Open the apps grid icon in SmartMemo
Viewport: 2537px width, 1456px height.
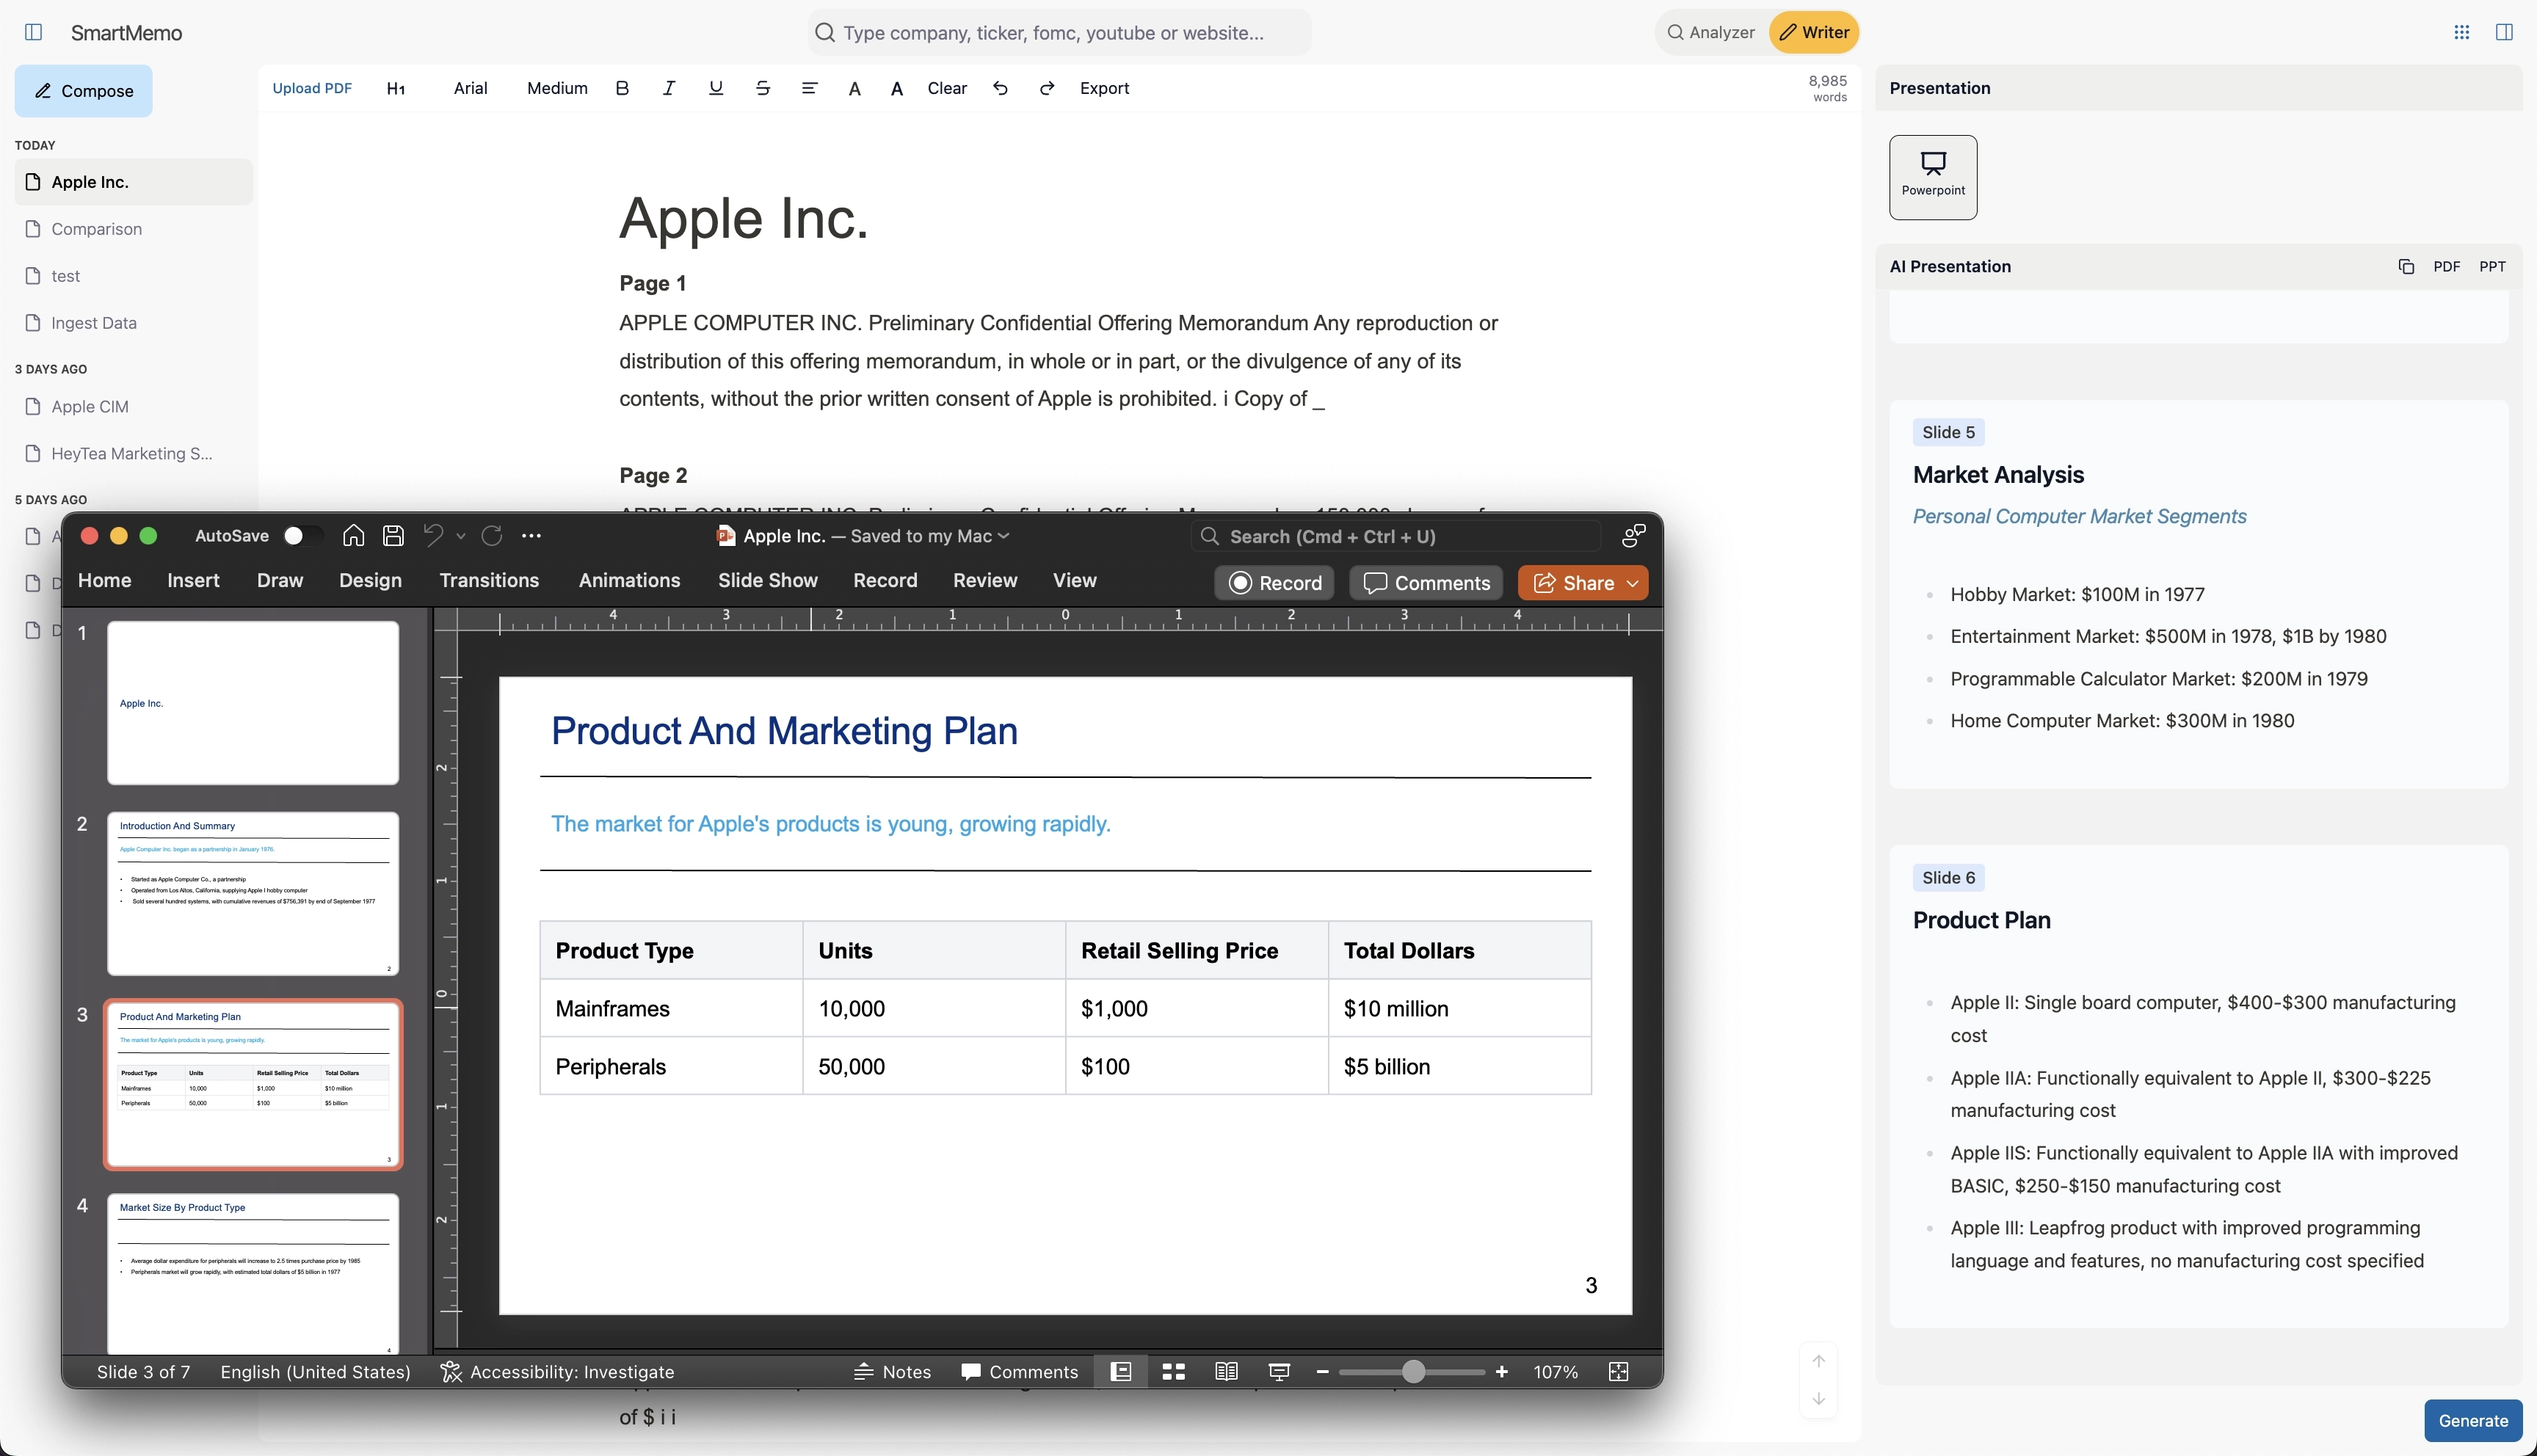[2462, 32]
